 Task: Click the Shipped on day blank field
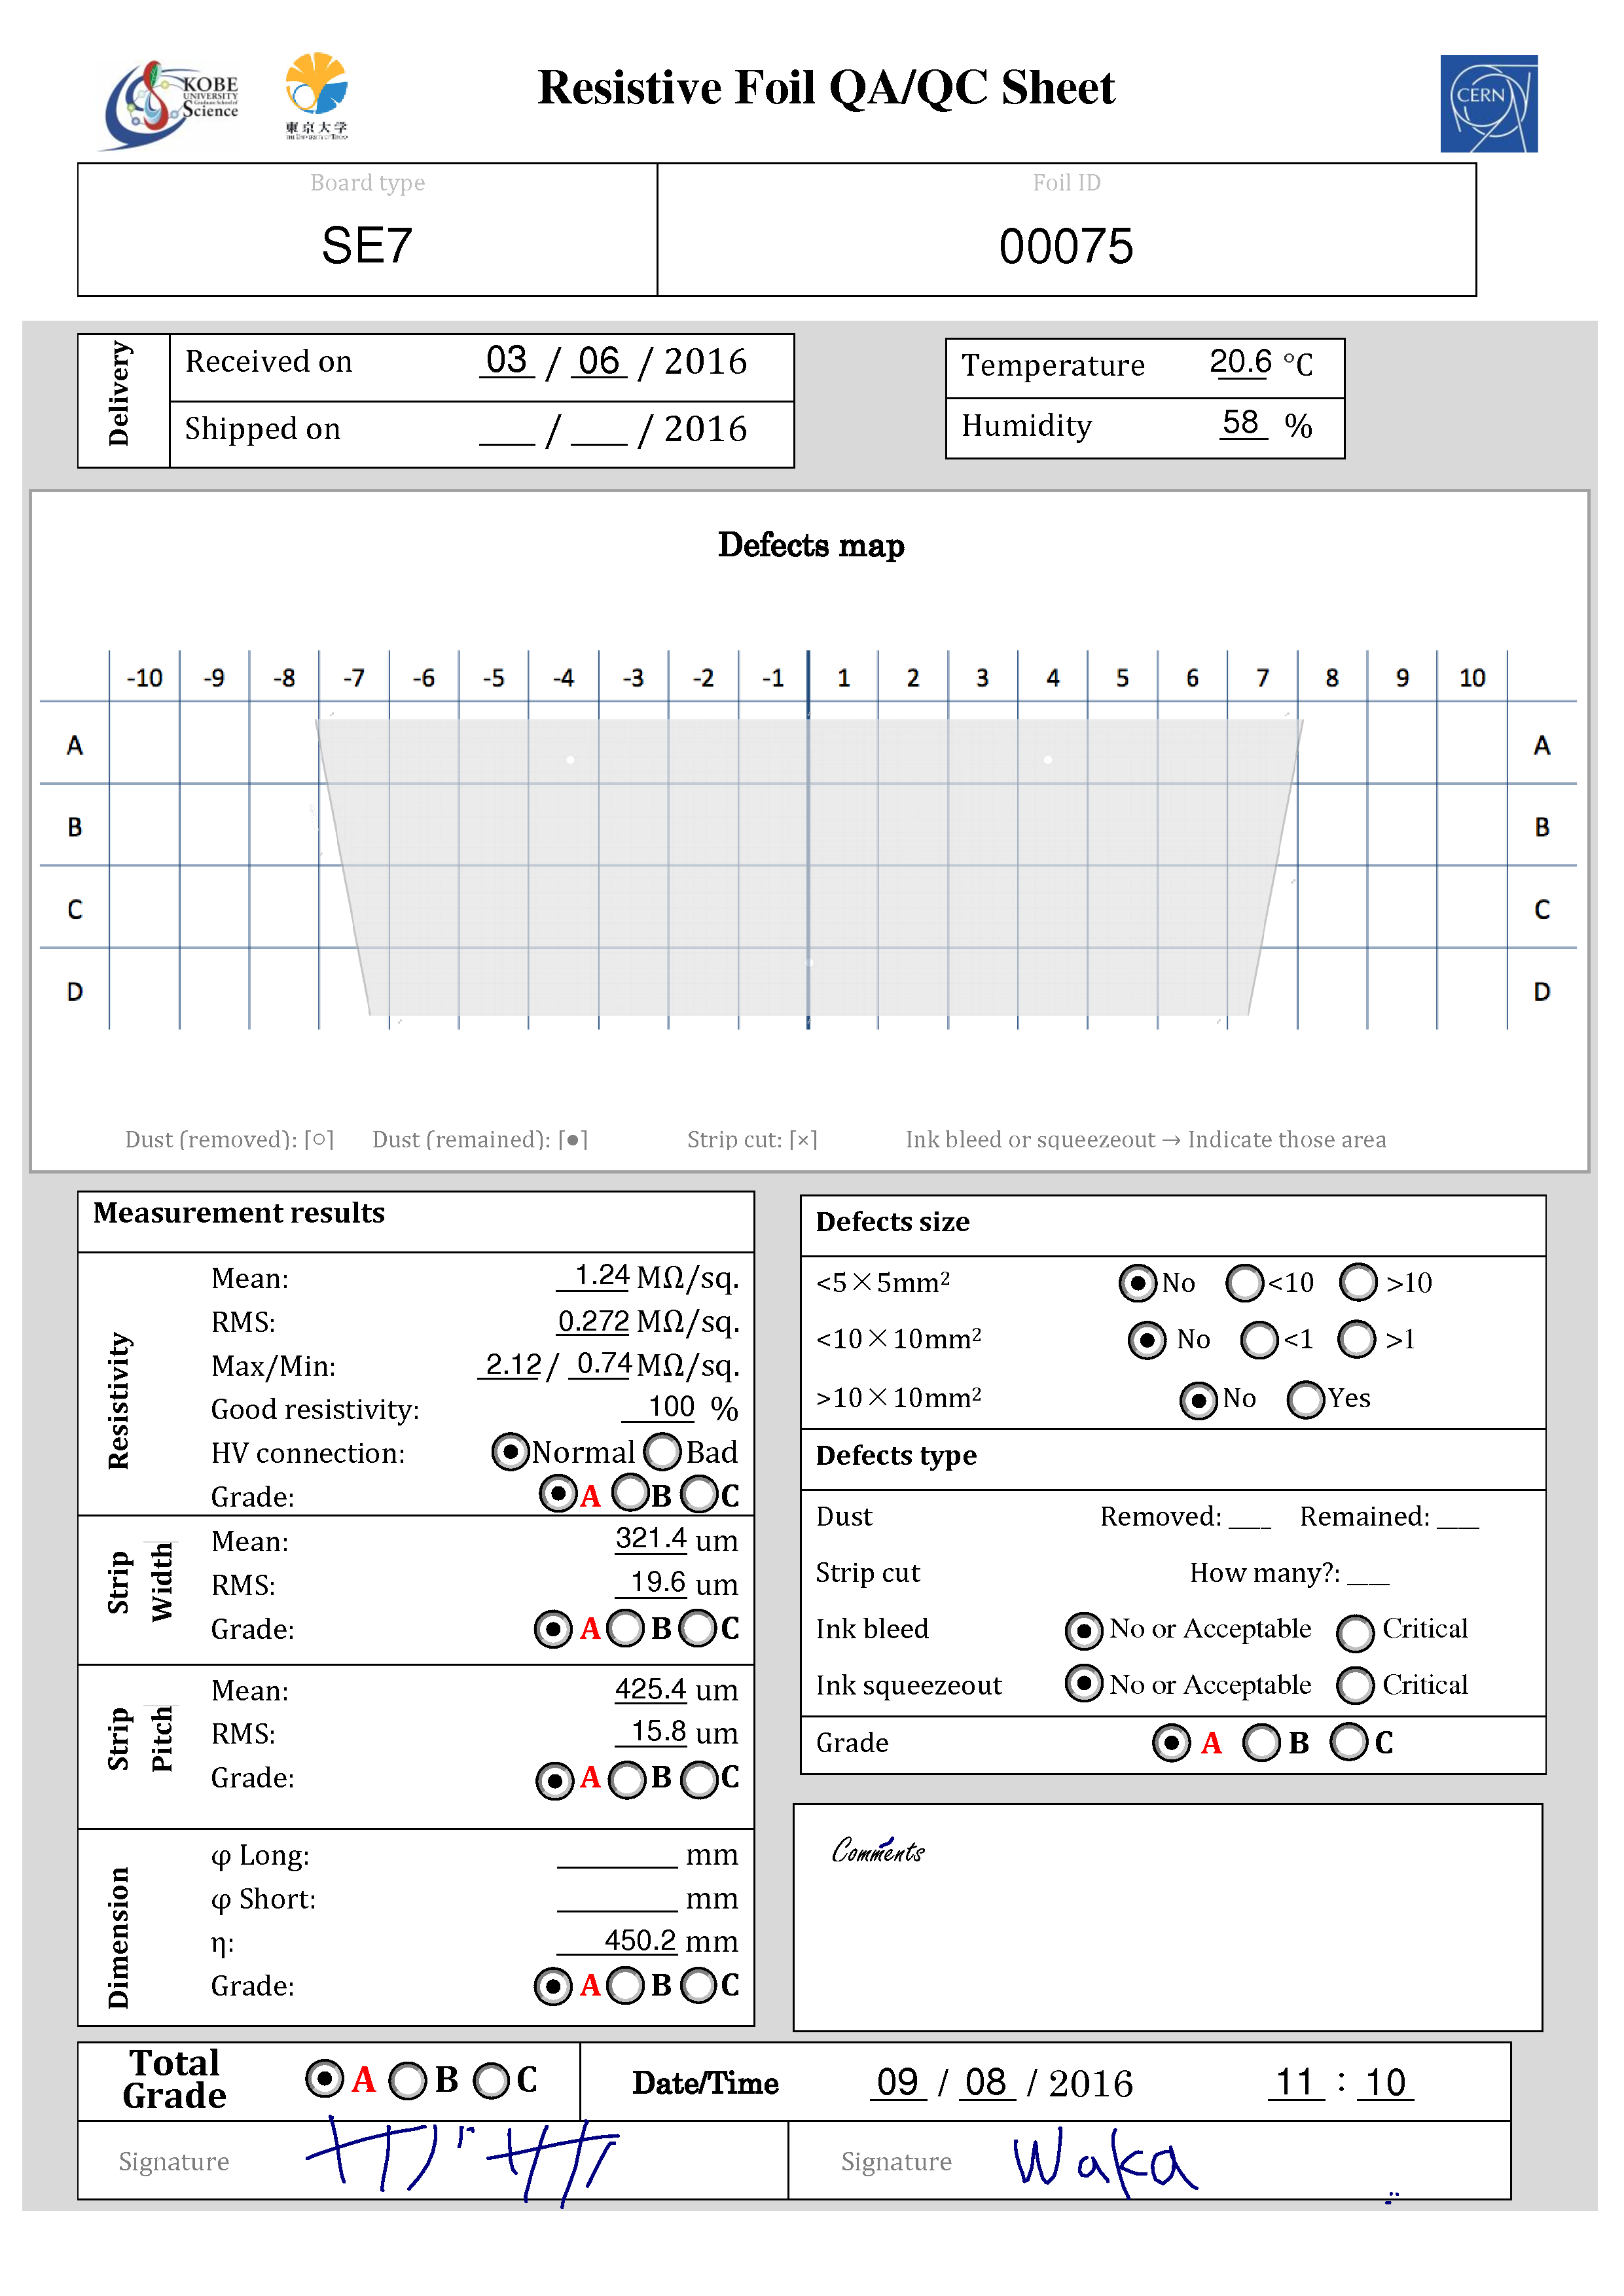coord(507,430)
